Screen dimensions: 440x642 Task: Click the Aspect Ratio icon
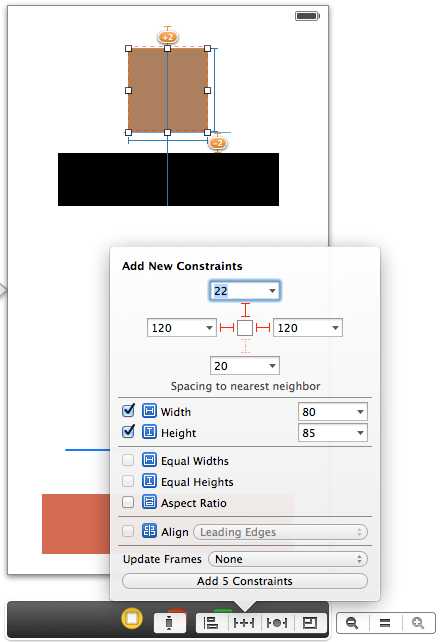point(149,502)
